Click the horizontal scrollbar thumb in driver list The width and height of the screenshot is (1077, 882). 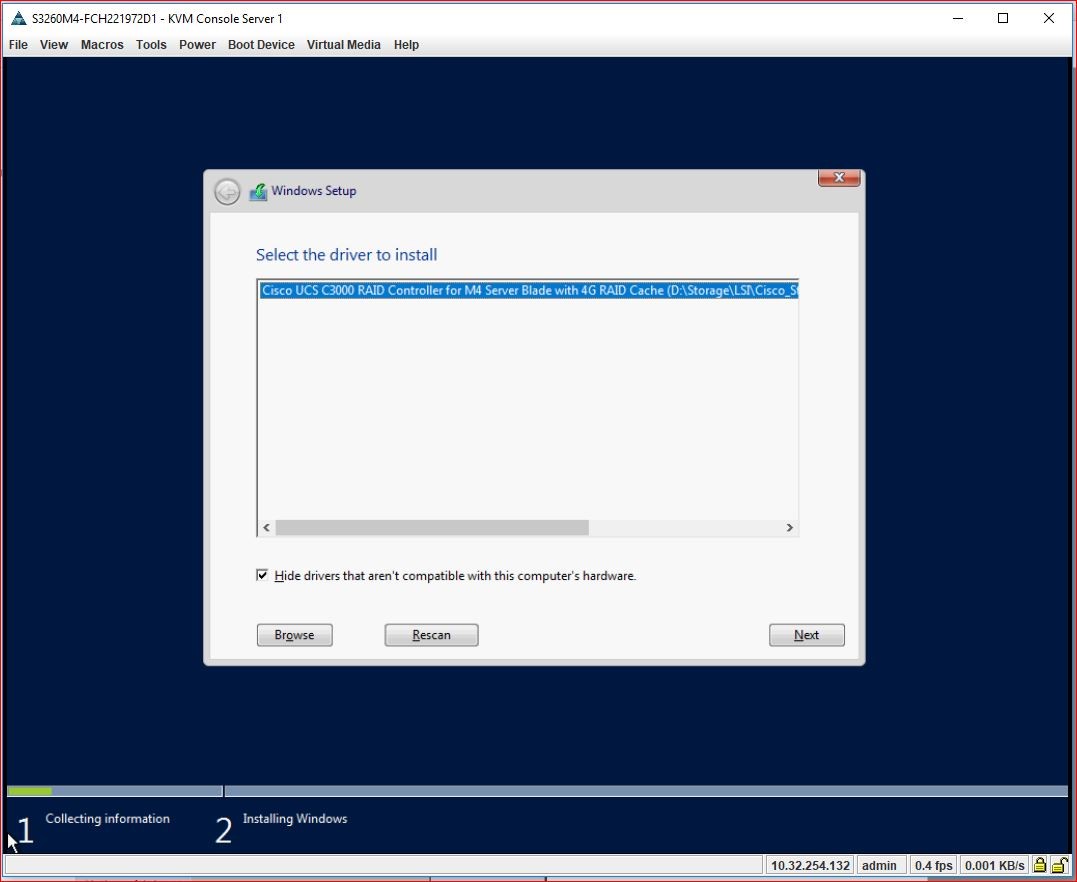tap(432, 528)
